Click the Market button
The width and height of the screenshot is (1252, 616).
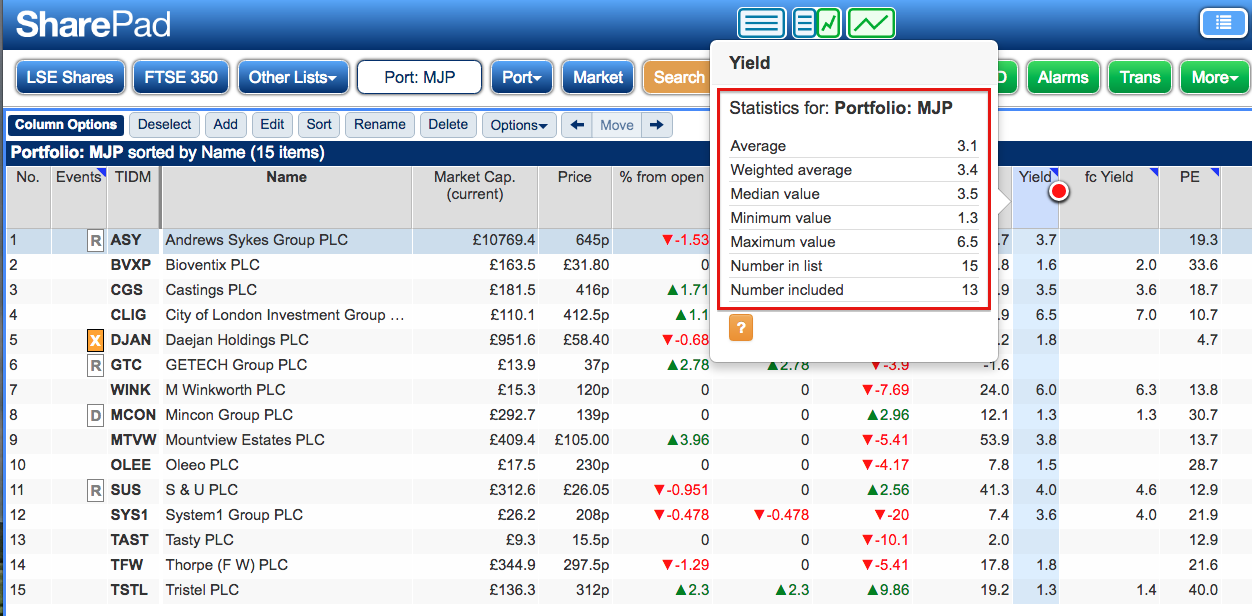598,77
